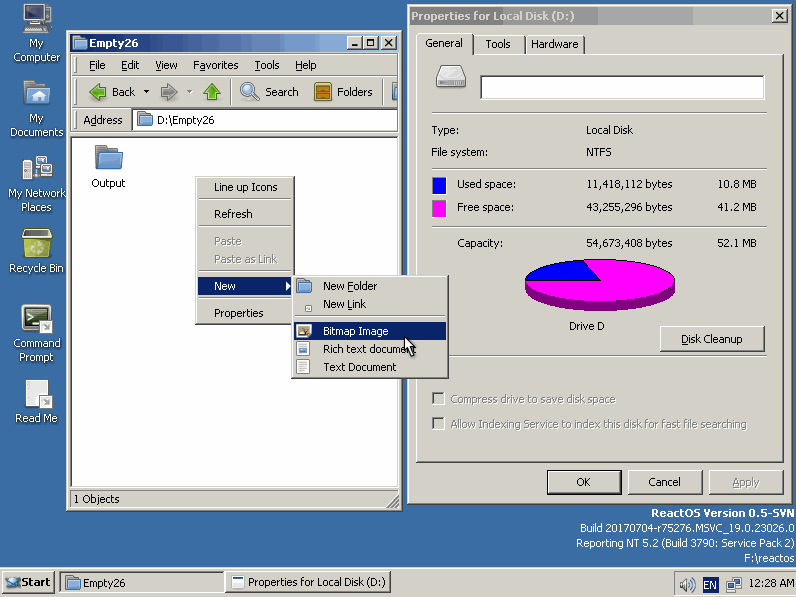Switch to the General tab
Image resolution: width=796 pixels, height=597 pixels.
pos(444,43)
